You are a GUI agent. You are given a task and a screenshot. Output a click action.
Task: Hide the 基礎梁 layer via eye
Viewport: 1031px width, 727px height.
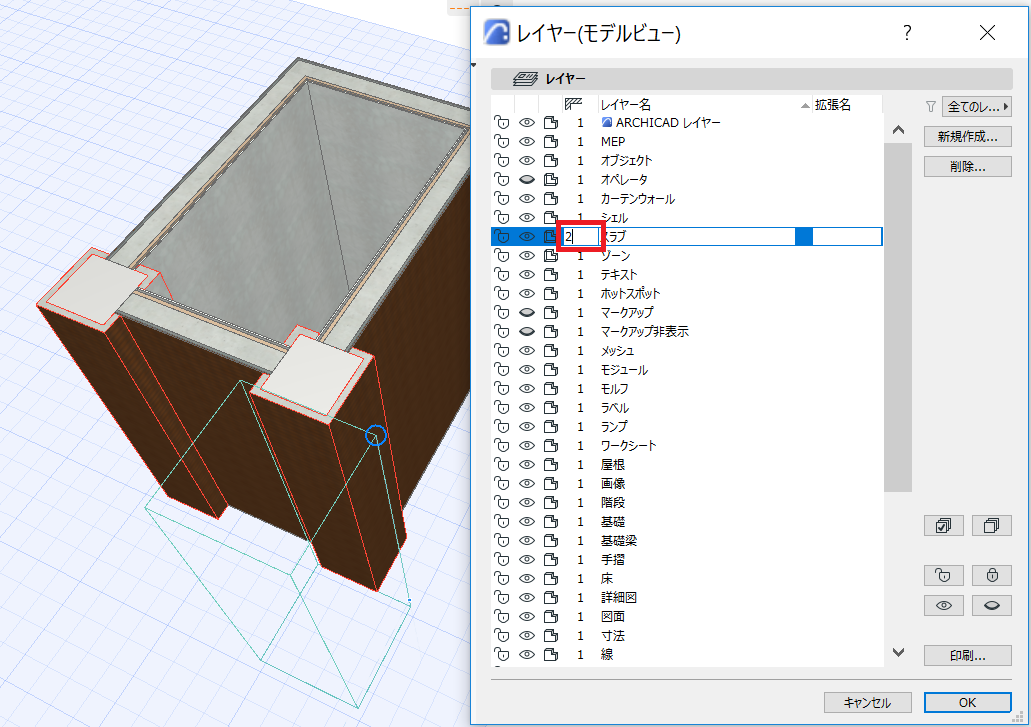[527, 540]
